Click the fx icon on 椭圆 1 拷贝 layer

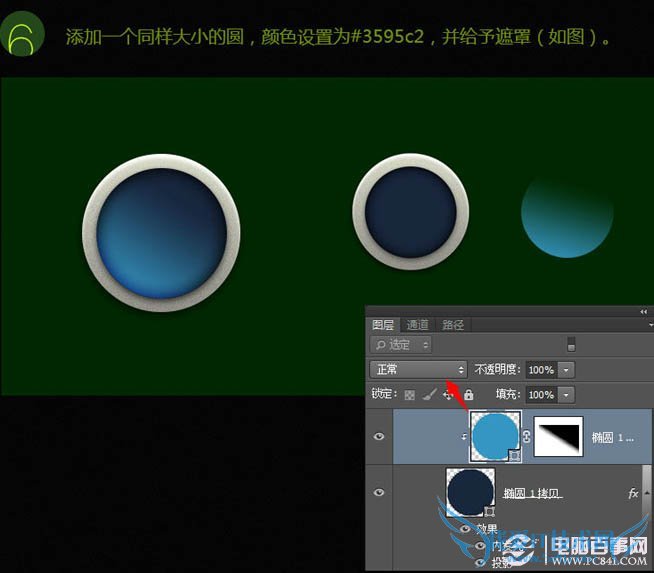coord(633,493)
